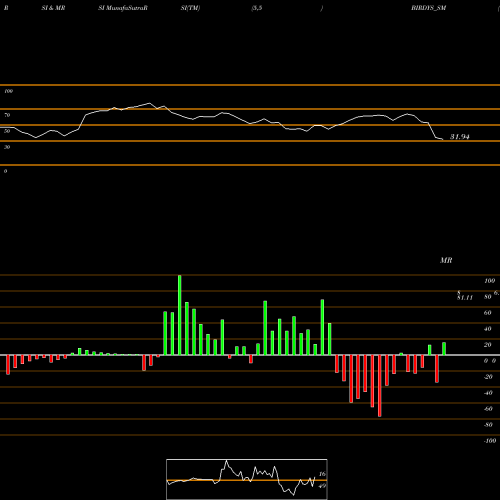Click the RSI axis label 70
The height and width of the screenshot is (500, 500).
click(7, 115)
